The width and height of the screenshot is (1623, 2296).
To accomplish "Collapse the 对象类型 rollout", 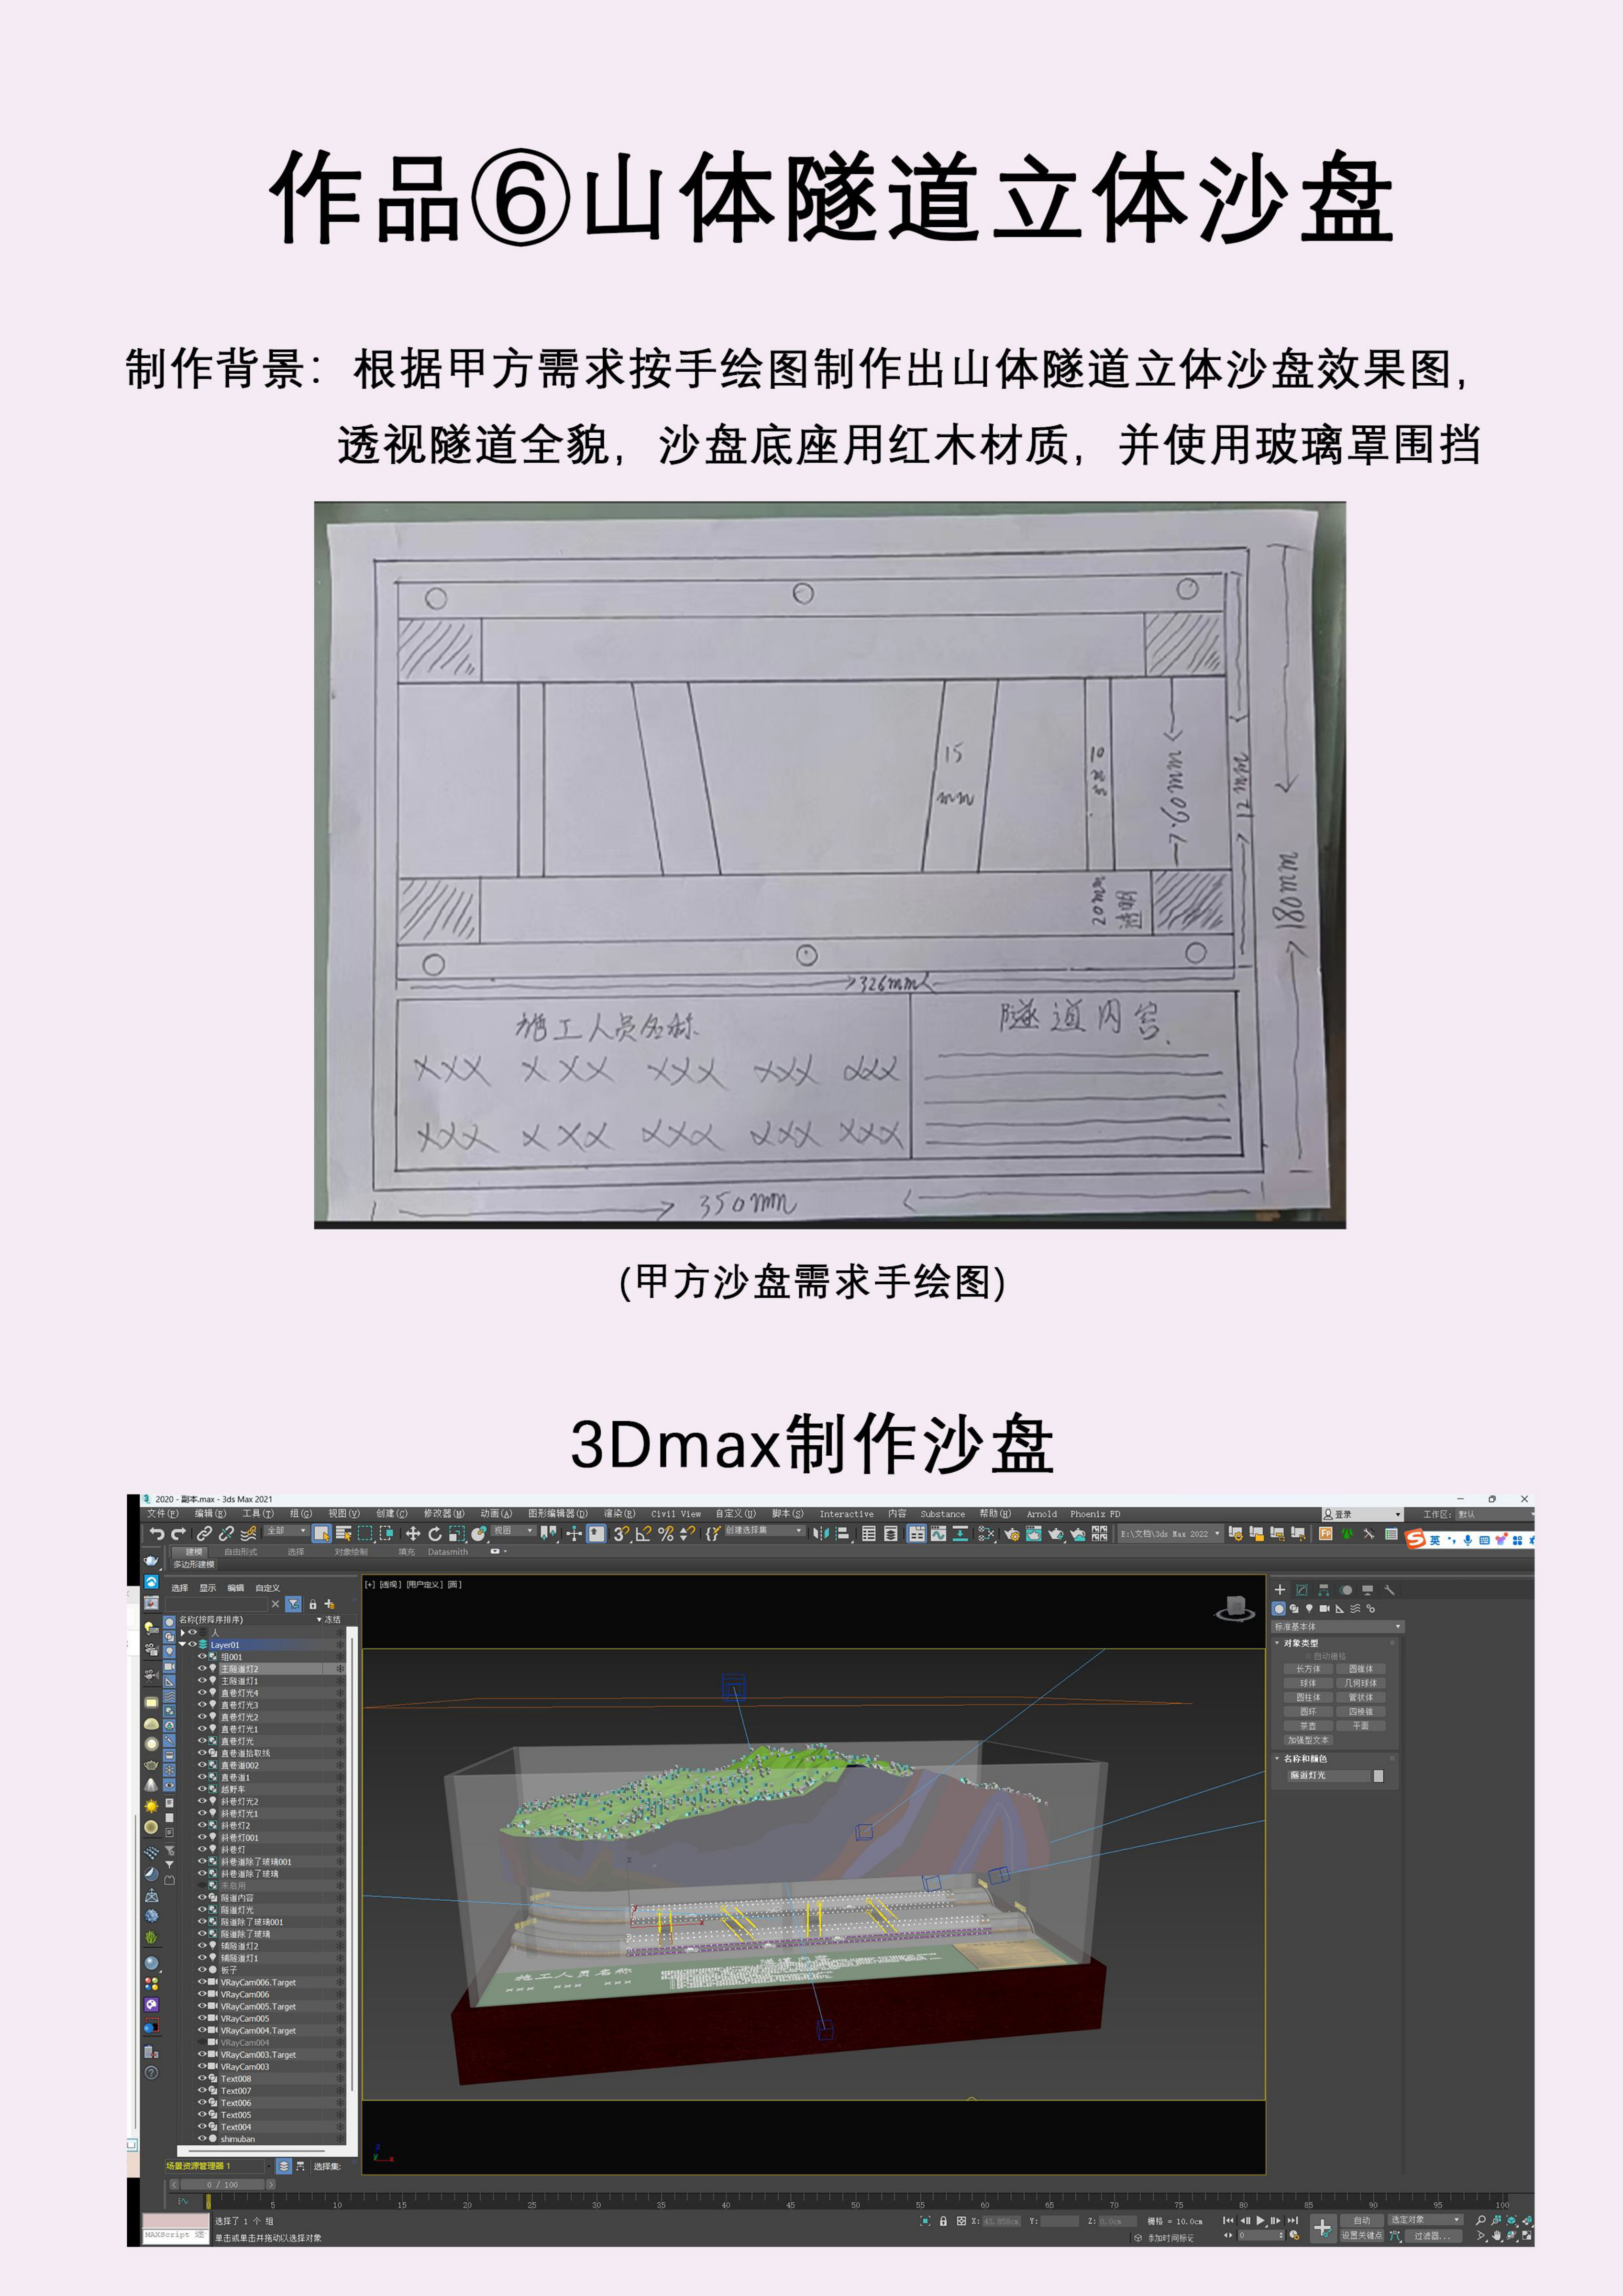I will pyautogui.click(x=1277, y=1643).
